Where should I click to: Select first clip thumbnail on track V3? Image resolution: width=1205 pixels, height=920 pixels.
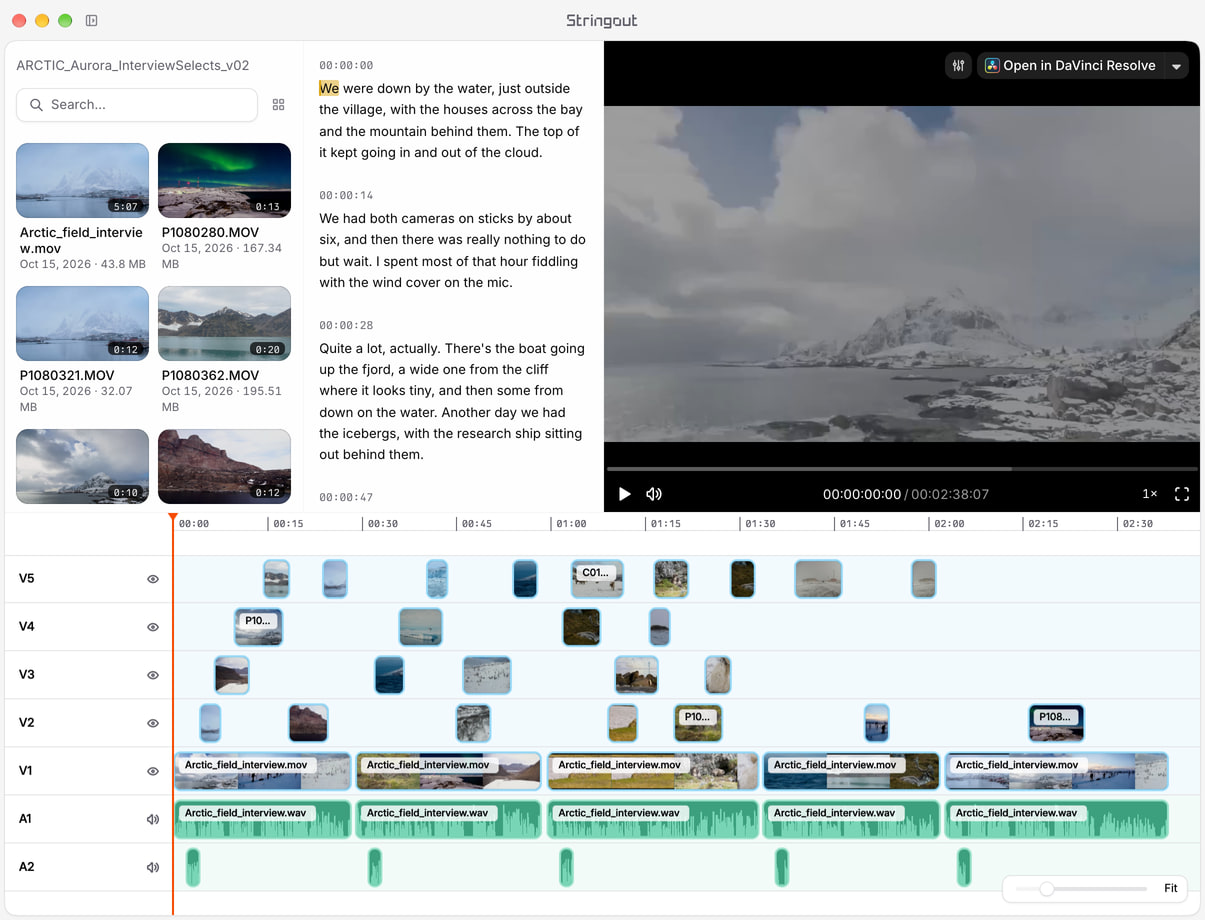(x=232, y=675)
